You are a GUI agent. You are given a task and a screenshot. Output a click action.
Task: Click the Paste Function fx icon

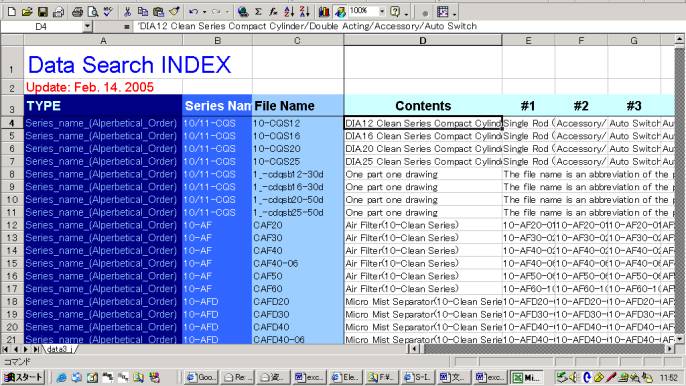[x=273, y=12]
